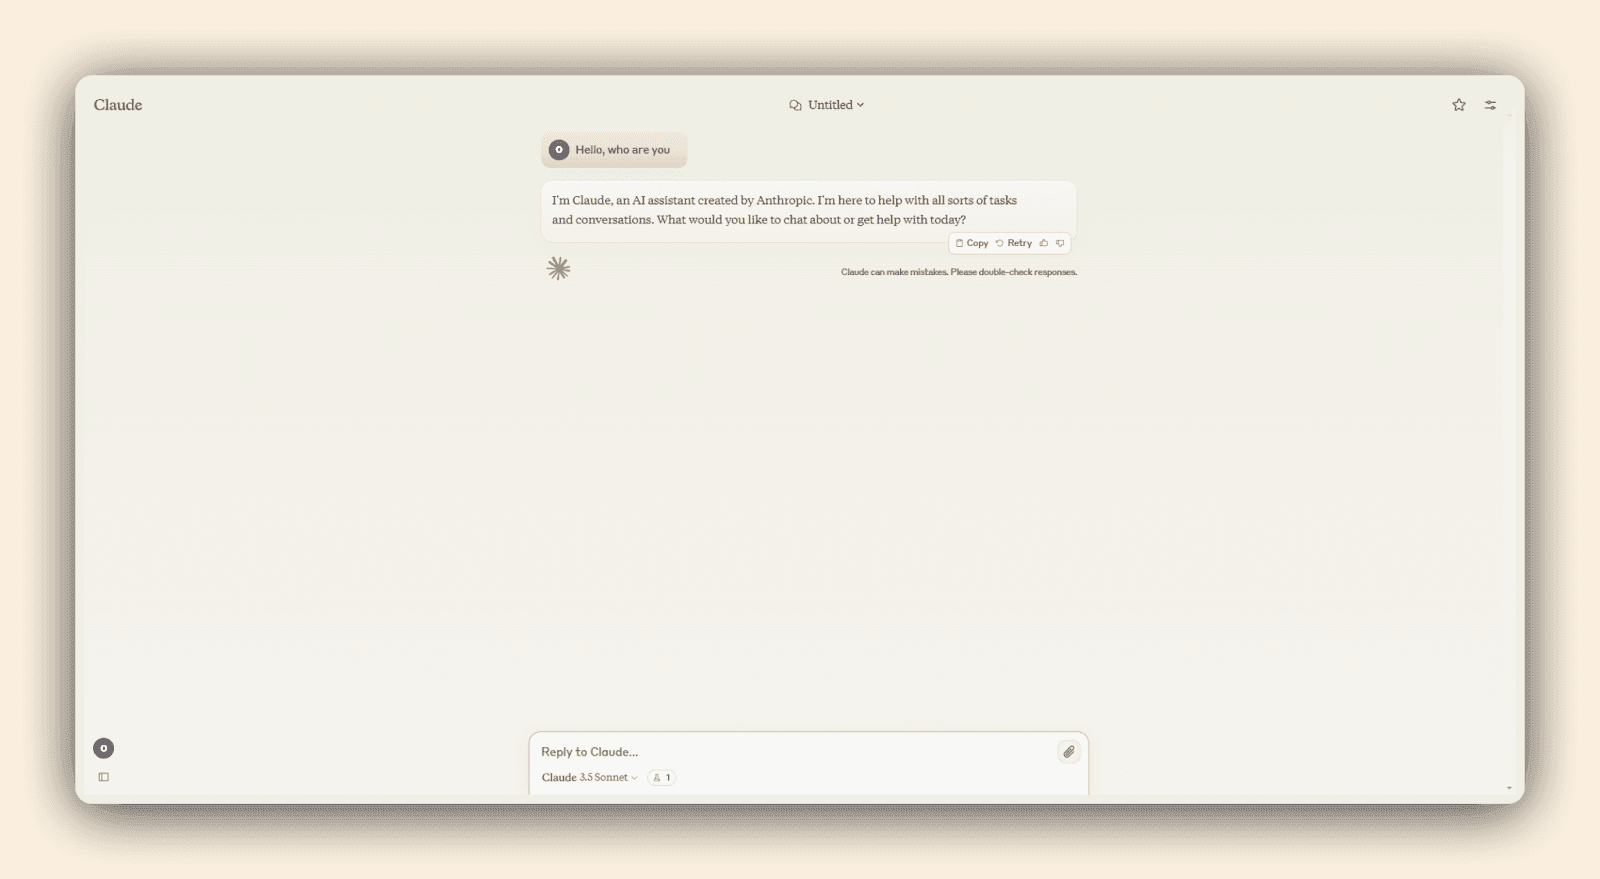Click the avatar in the user message bubble
This screenshot has width=1600, height=879.
click(x=559, y=150)
